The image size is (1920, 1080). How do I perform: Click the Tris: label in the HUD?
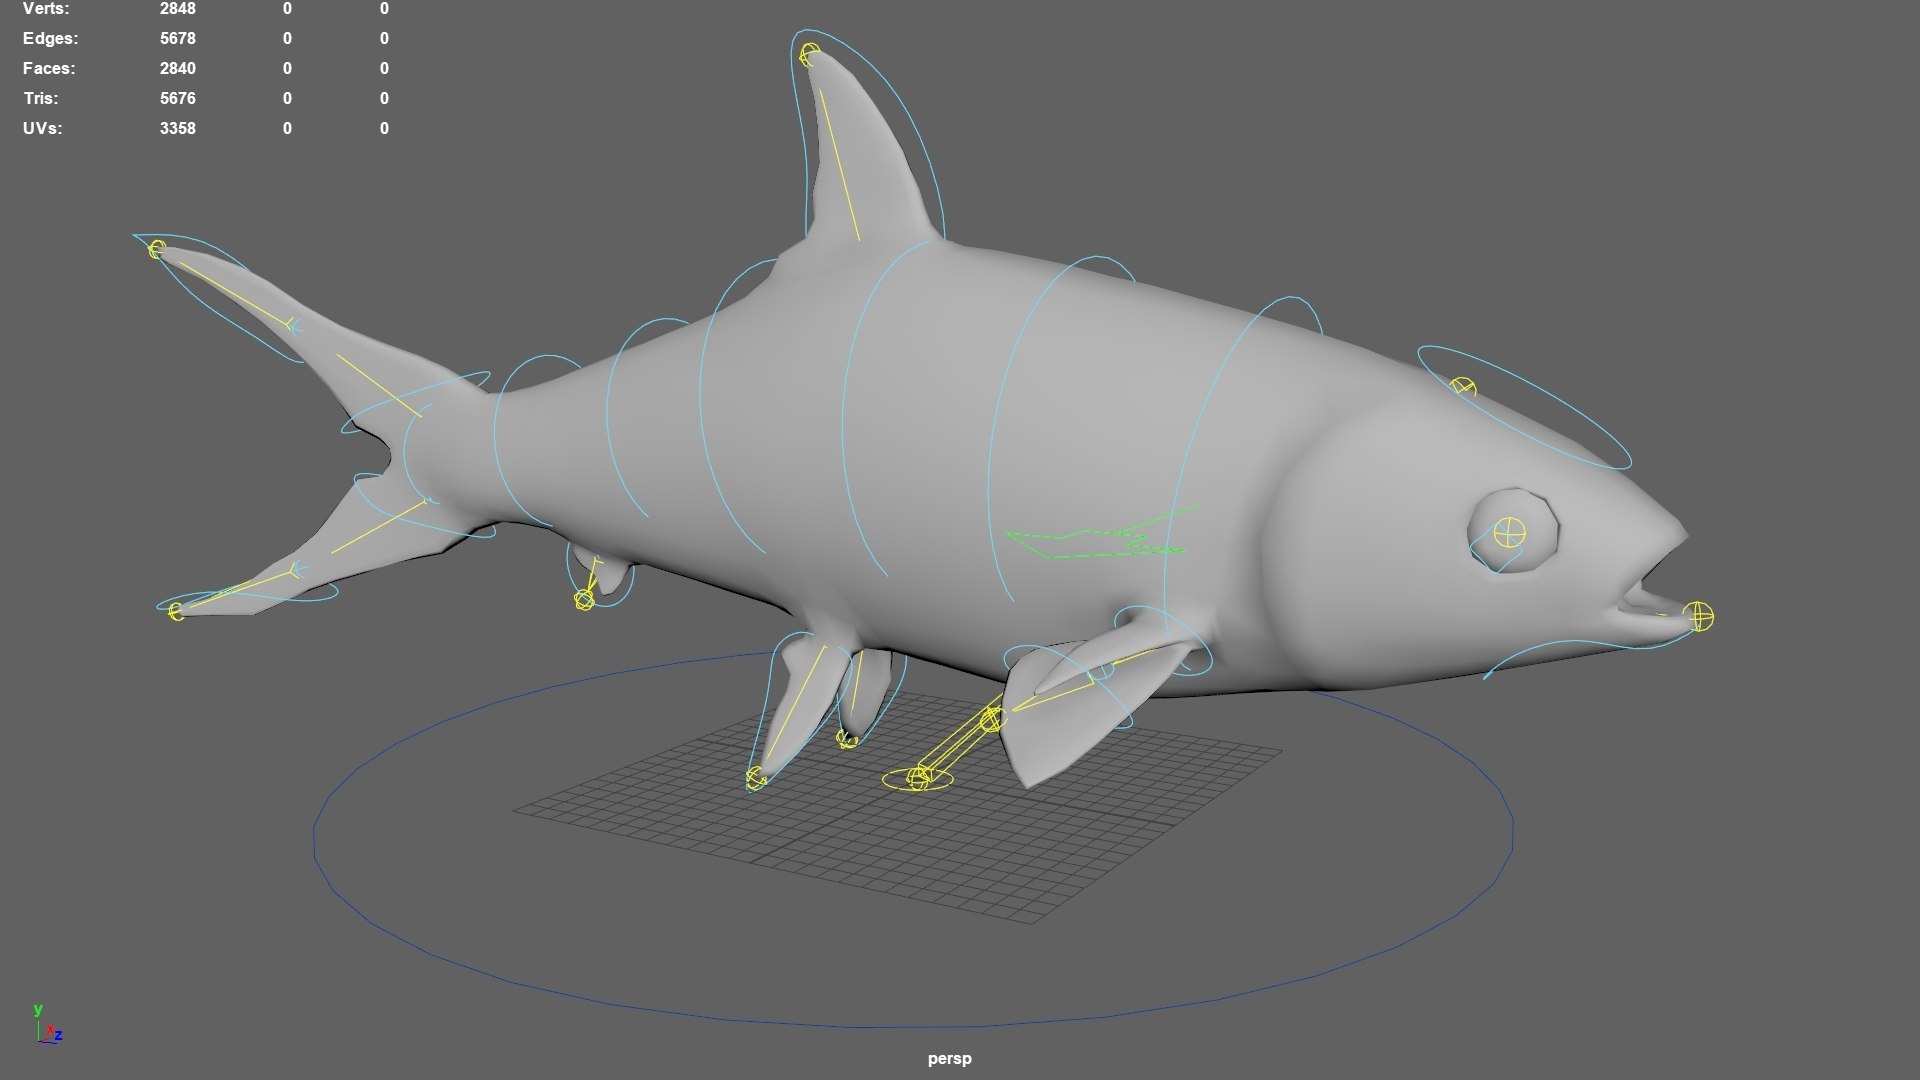[41, 98]
